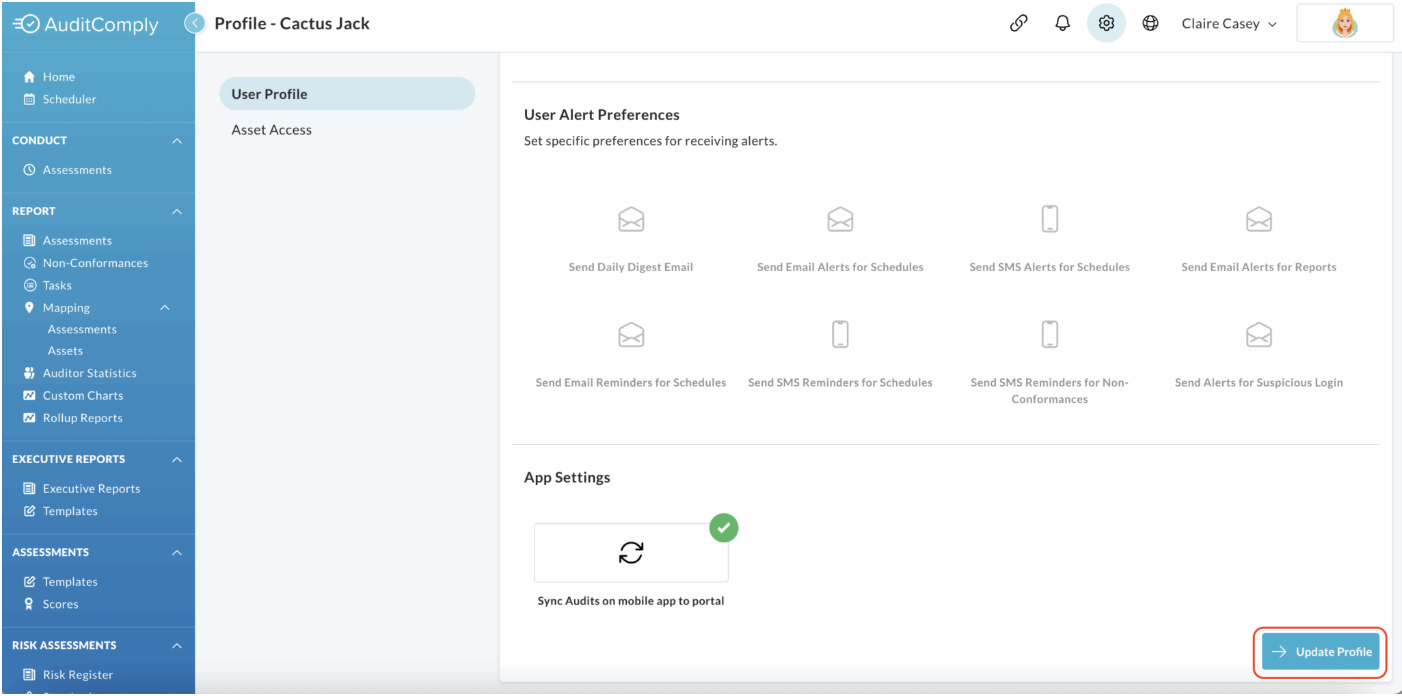Collapse the CONDUCT section
The height and width of the screenshot is (696, 1402).
[x=177, y=141]
